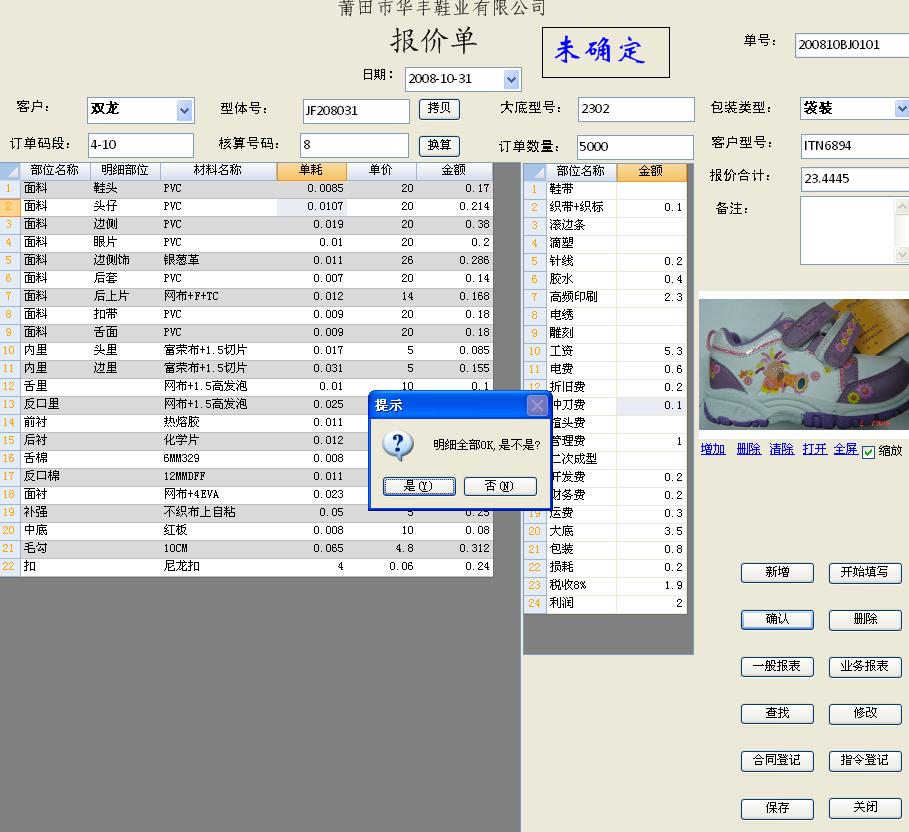The width and height of the screenshot is (909, 832).
Task: Expand the 客户 dropdown list
Action: pos(184,110)
